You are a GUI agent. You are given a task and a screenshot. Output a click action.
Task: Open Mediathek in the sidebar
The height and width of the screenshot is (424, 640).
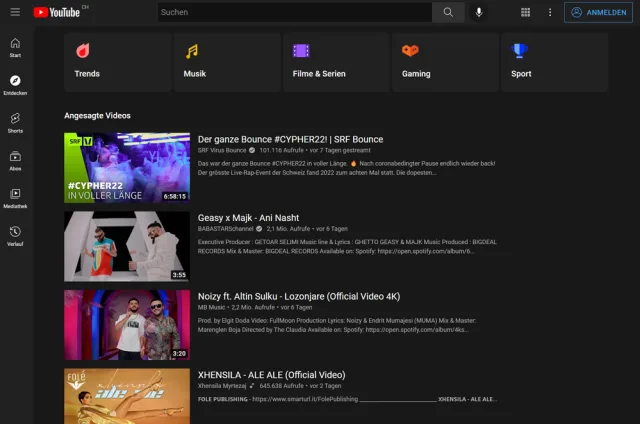(15, 198)
